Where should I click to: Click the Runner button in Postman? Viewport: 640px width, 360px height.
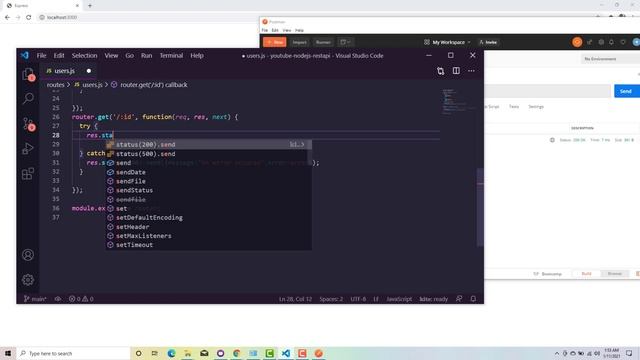pos(323,42)
